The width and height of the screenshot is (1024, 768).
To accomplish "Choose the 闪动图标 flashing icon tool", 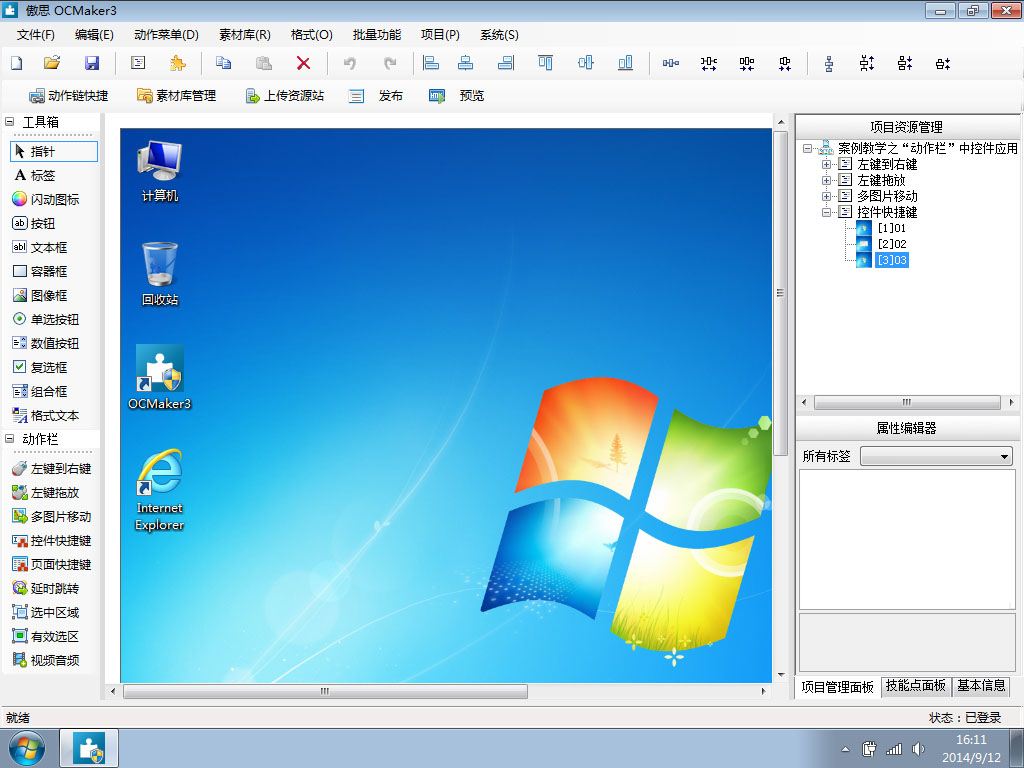I will pos(46,199).
